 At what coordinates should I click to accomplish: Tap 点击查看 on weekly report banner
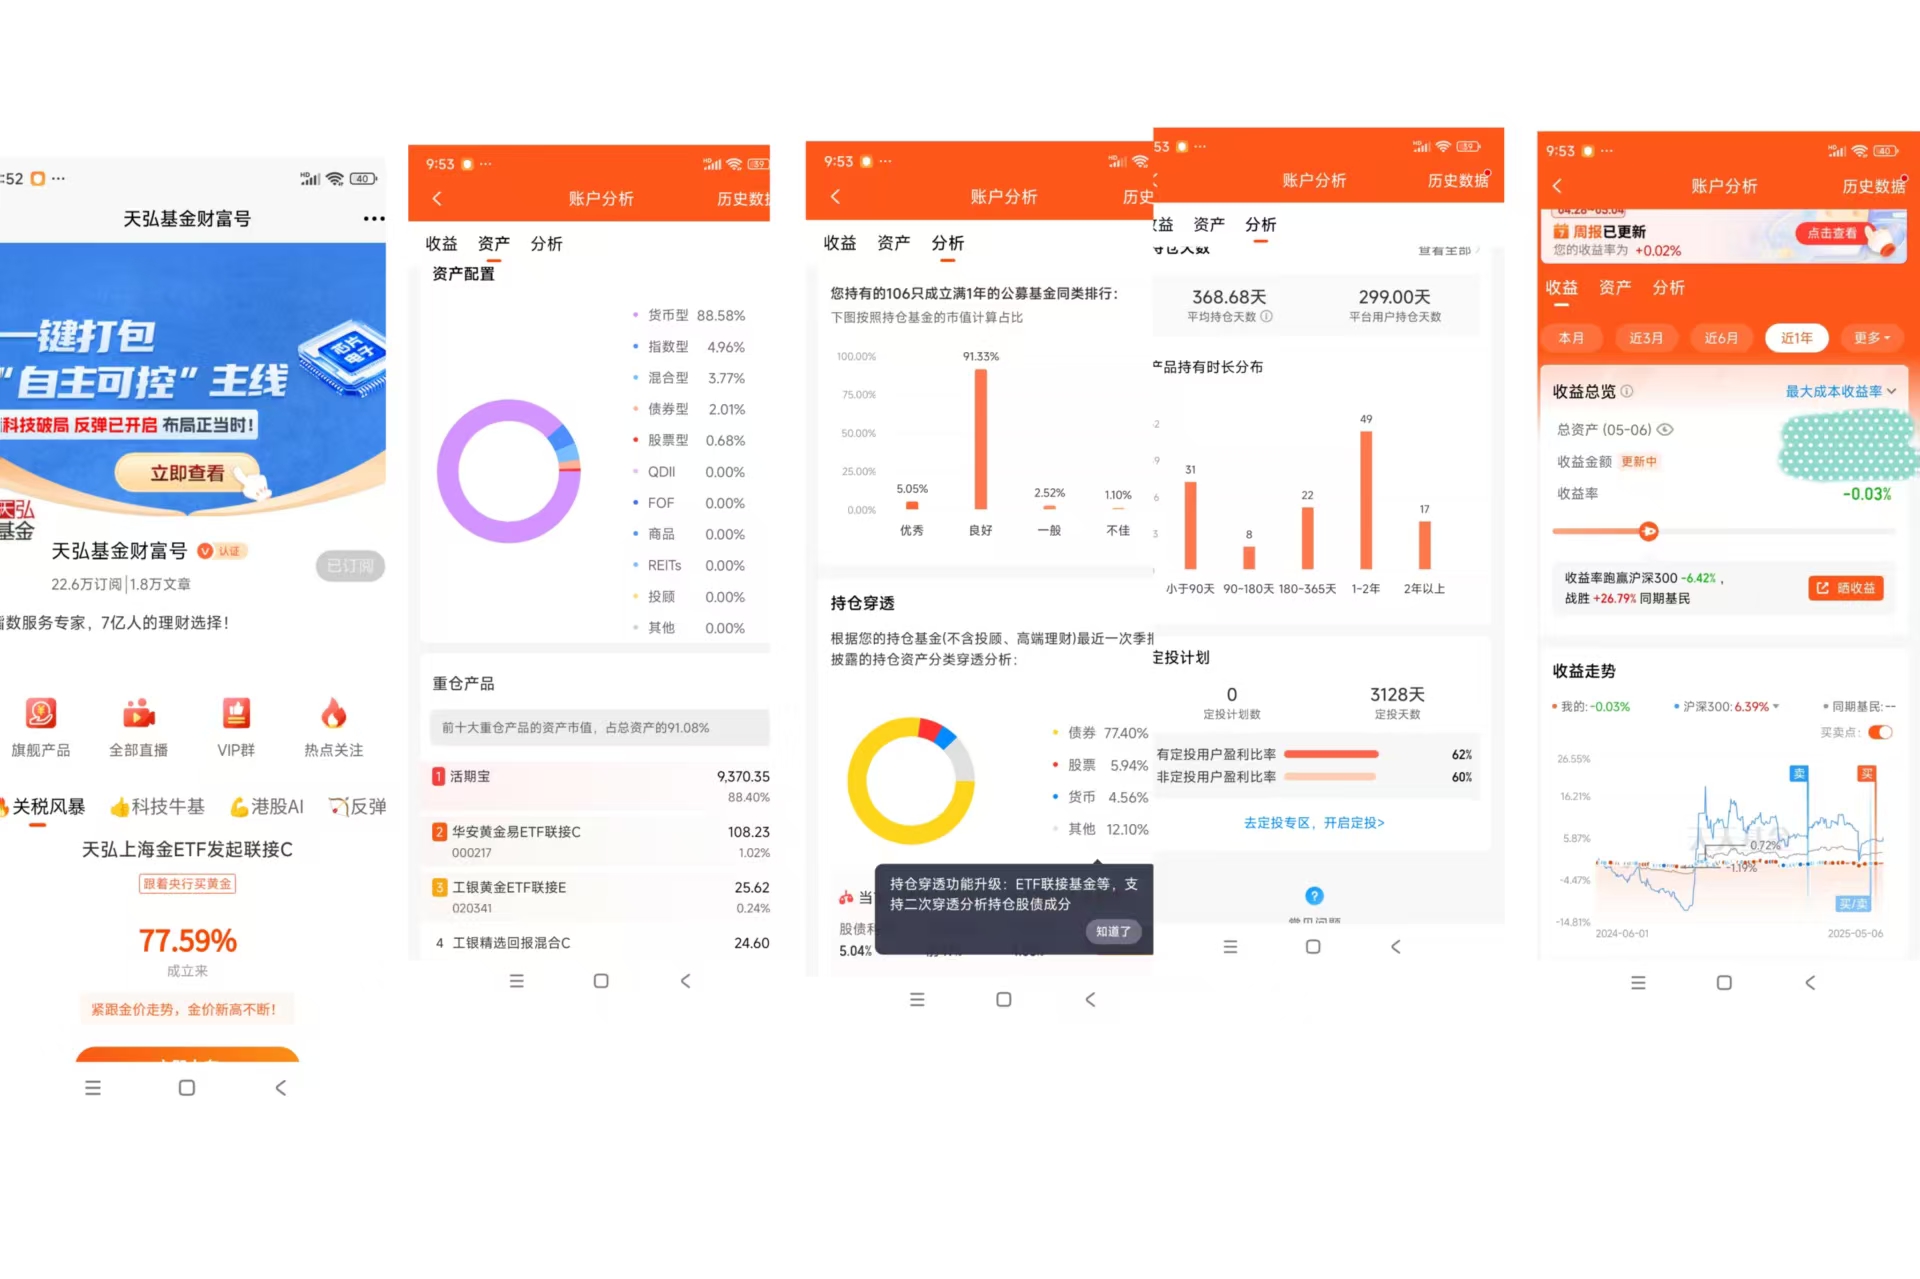[x=1832, y=233]
